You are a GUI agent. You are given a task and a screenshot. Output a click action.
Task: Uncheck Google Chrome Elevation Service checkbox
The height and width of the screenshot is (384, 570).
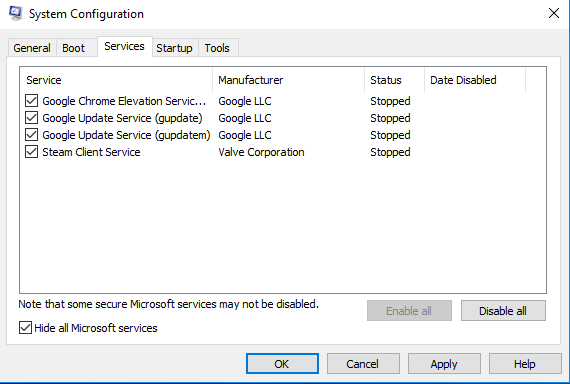coord(32,101)
